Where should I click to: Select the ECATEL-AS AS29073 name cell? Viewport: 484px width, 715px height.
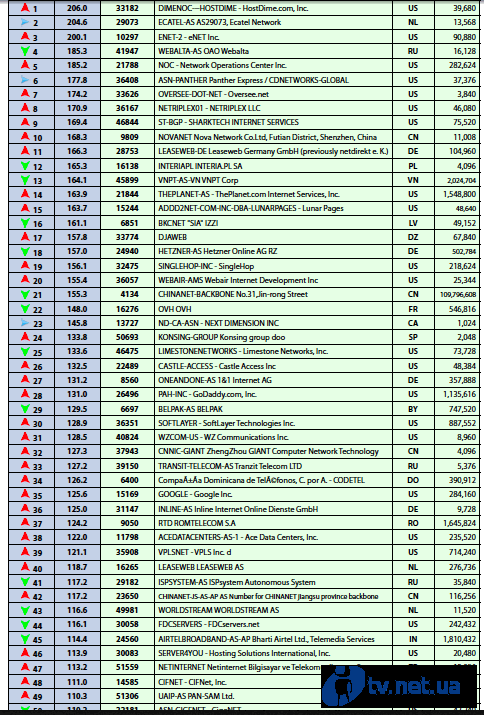pyautogui.click(x=273, y=22)
